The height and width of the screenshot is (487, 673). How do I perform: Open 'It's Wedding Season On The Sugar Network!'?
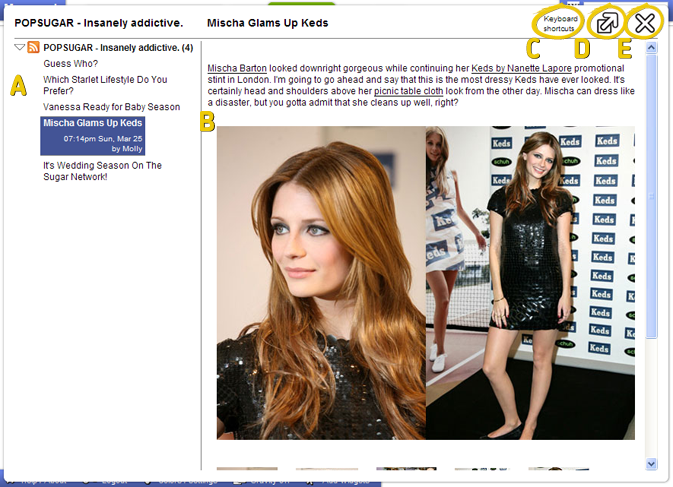coord(103,171)
